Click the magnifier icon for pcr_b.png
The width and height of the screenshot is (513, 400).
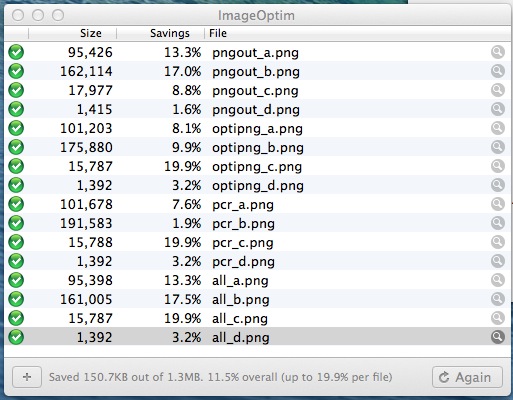[497, 223]
